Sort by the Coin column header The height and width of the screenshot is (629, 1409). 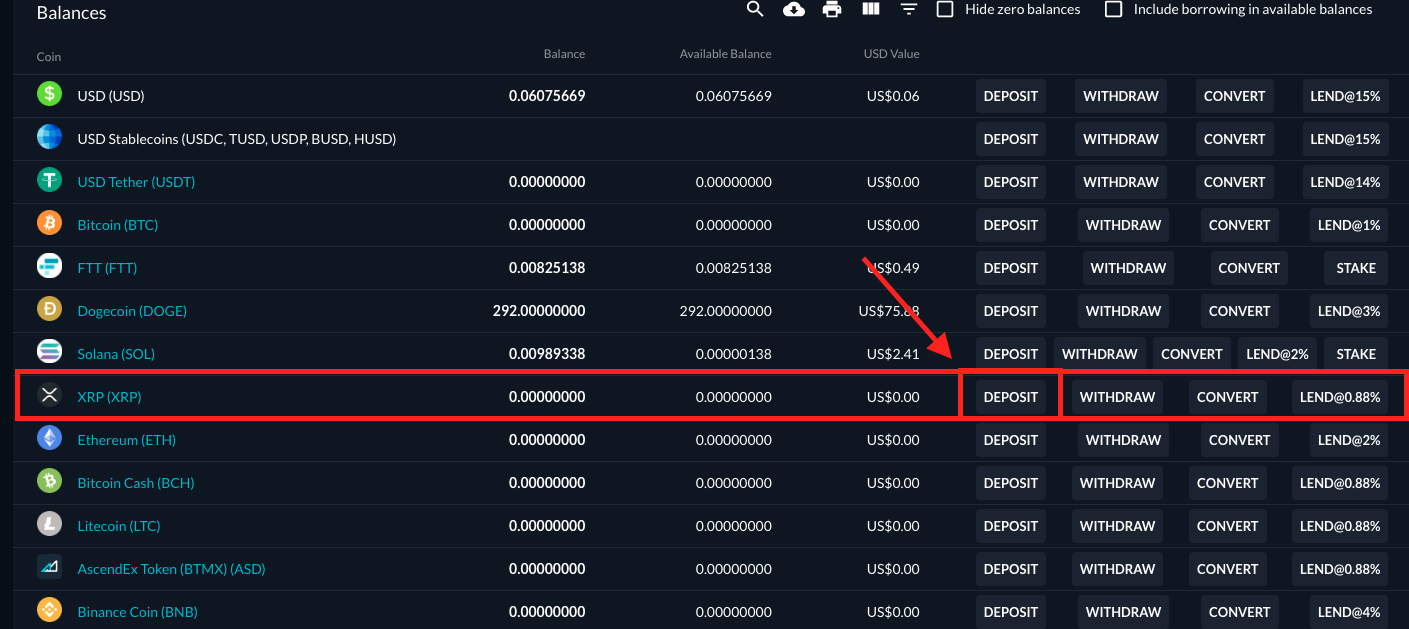(x=49, y=57)
